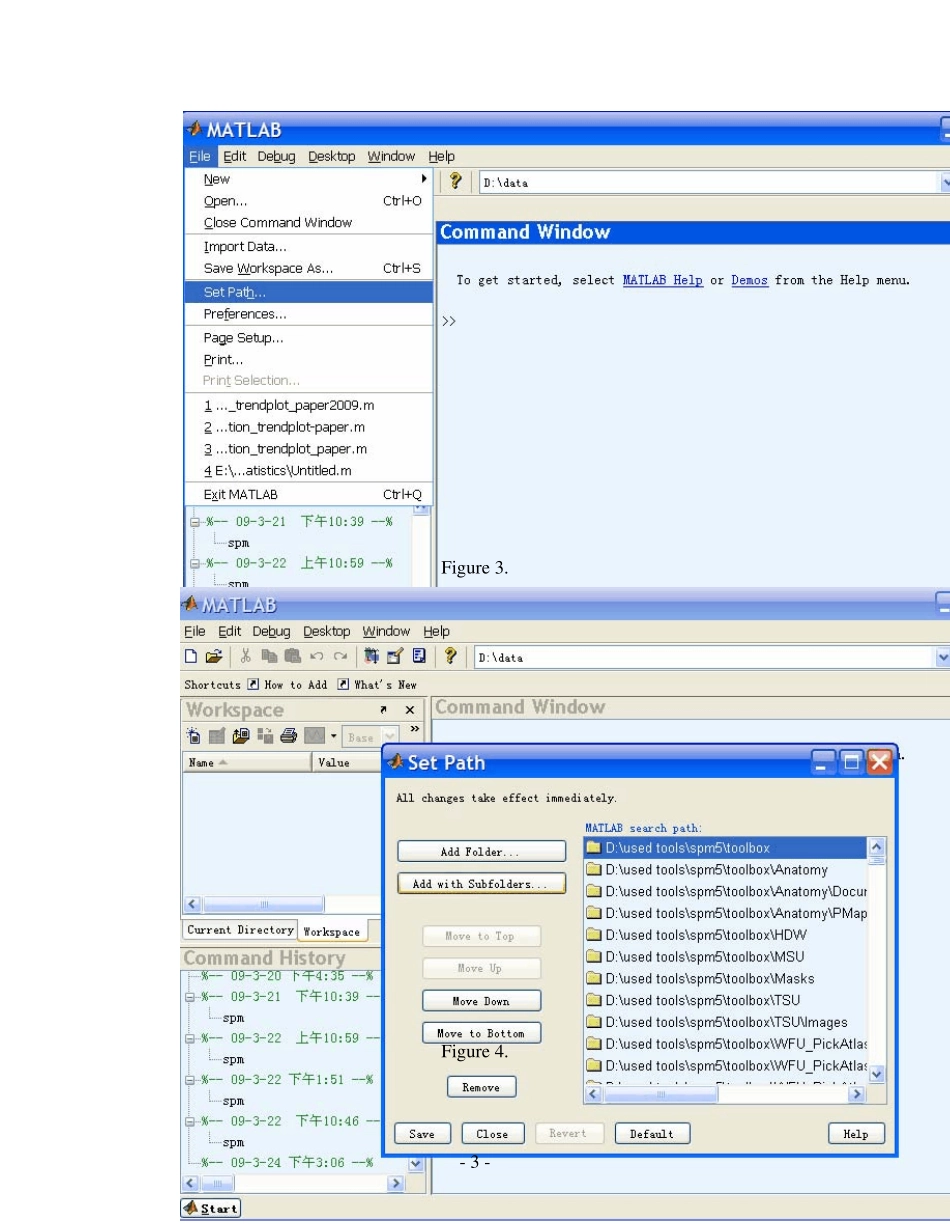Click the Value column header in Workspace

coord(346,762)
